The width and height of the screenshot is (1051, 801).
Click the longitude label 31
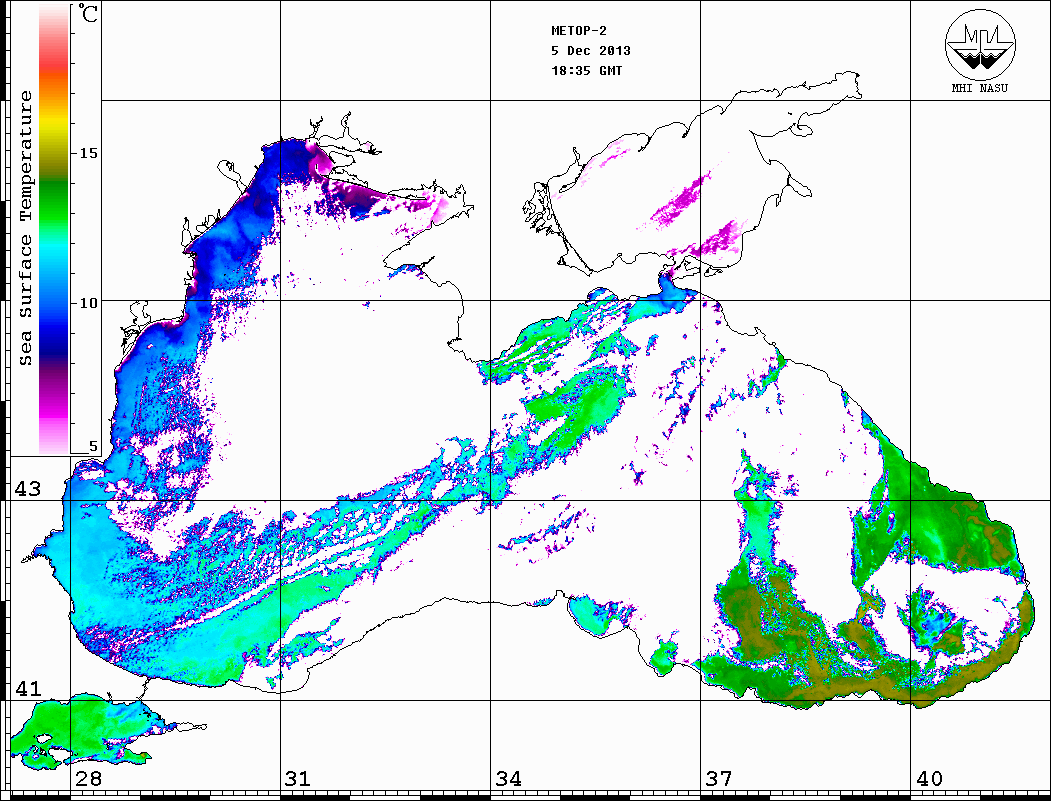(x=298, y=779)
